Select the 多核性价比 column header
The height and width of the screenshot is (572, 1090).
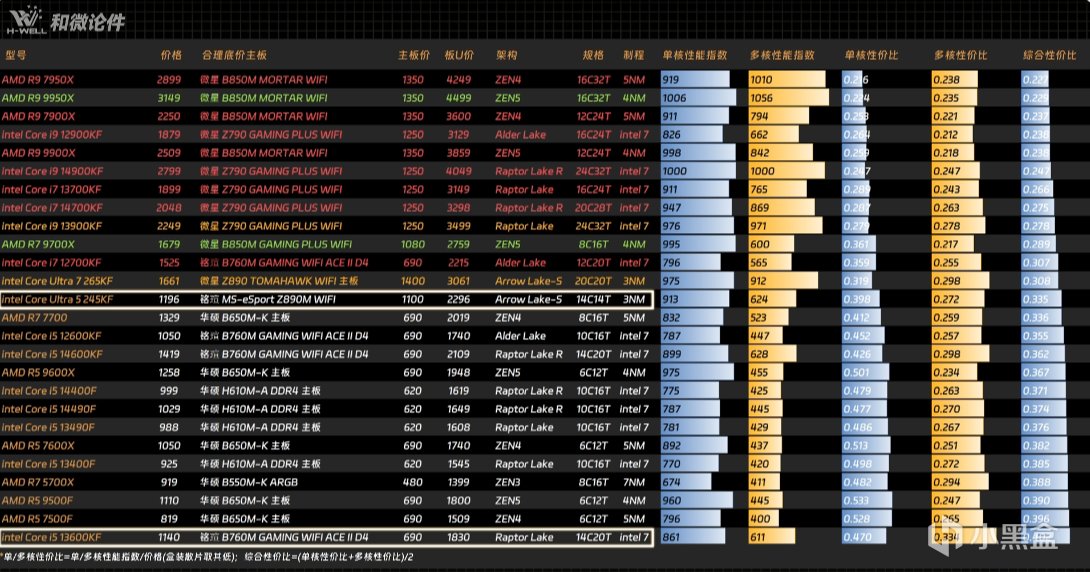pyautogui.click(x=960, y=55)
